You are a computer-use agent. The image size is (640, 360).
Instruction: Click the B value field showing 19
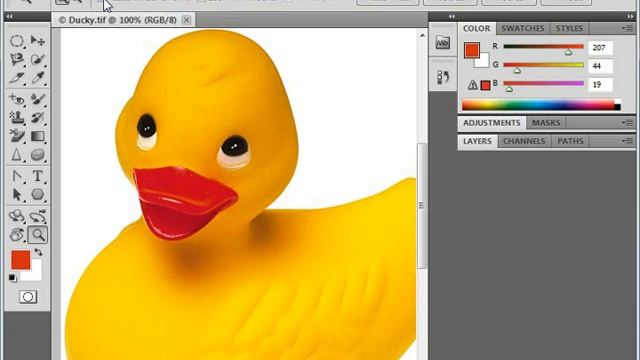tap(600, 84)
